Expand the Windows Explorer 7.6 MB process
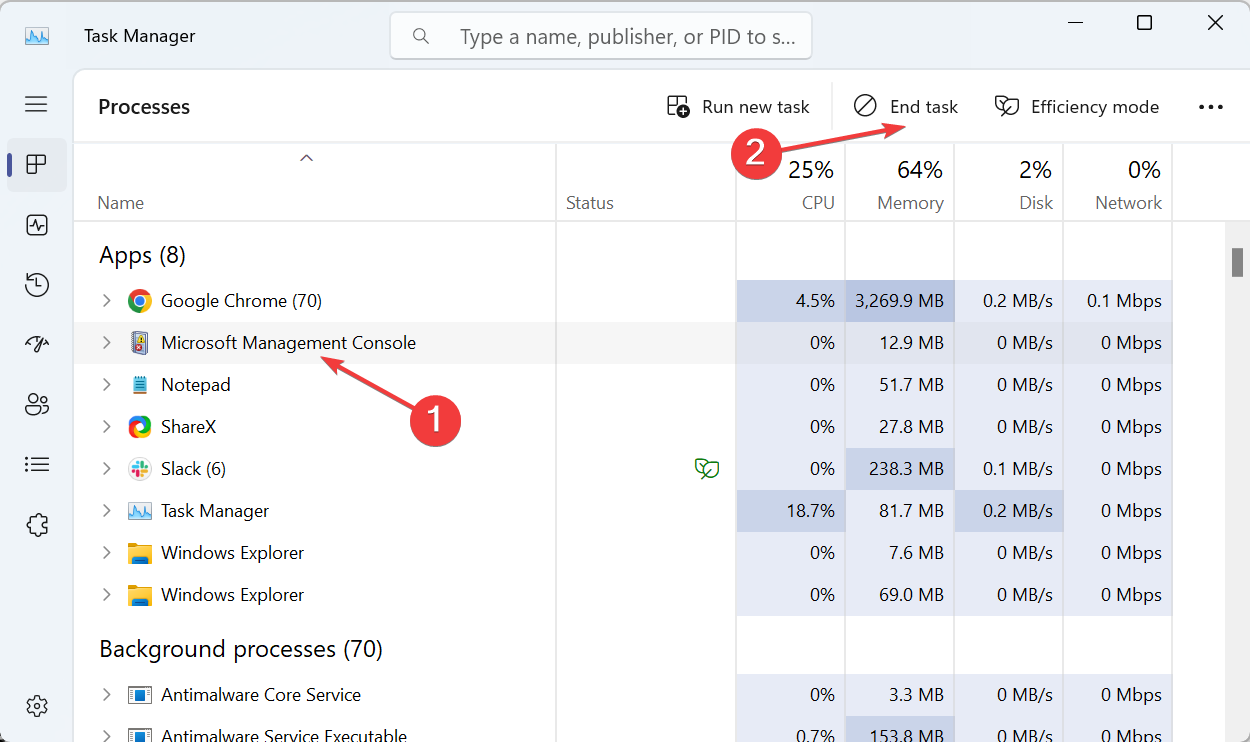Viewport: 1250px width, 742px height. (107, 553)
